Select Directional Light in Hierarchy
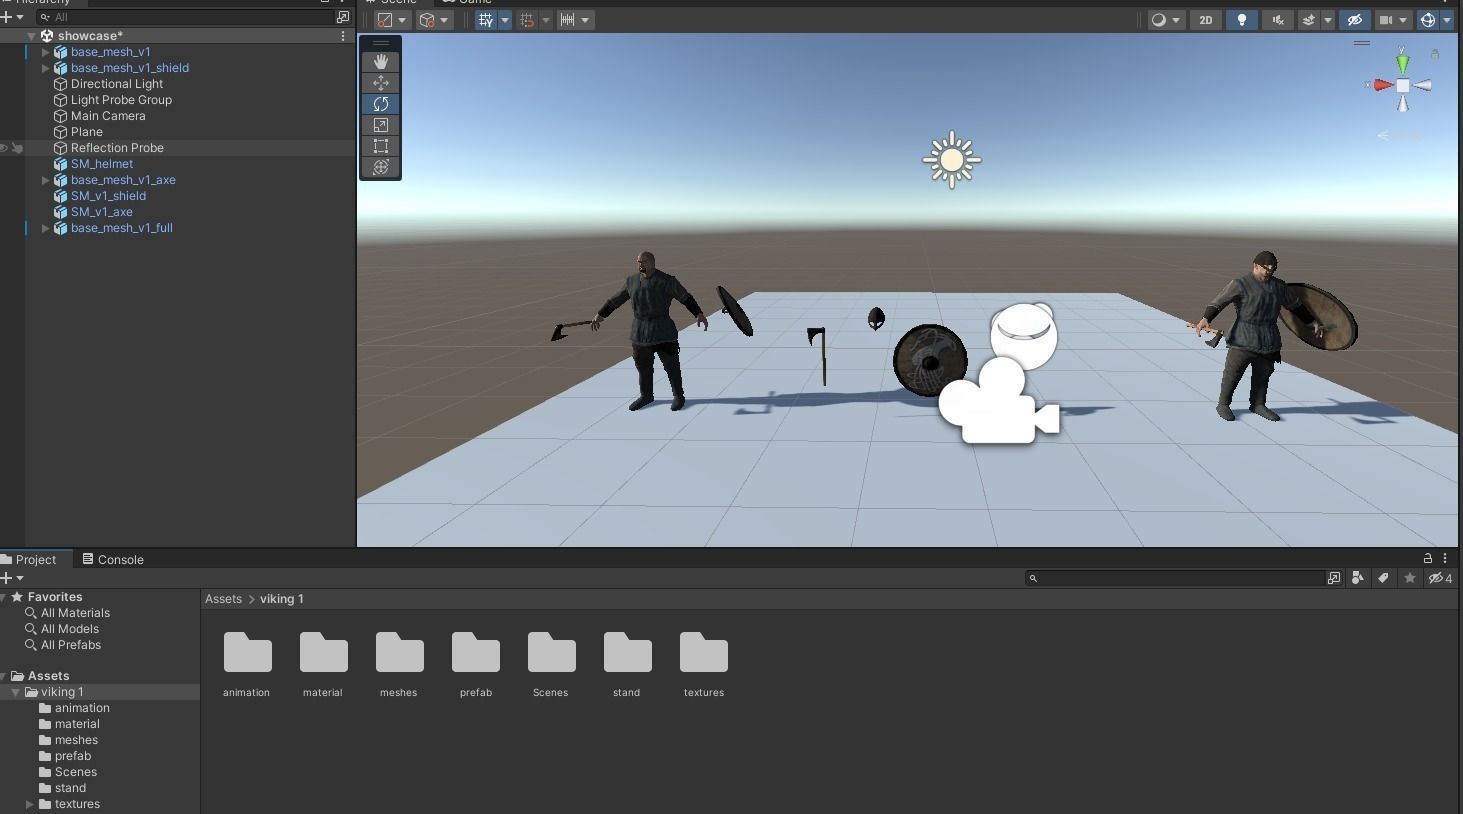Screen dimensions: 1463x814 point(117,84)
